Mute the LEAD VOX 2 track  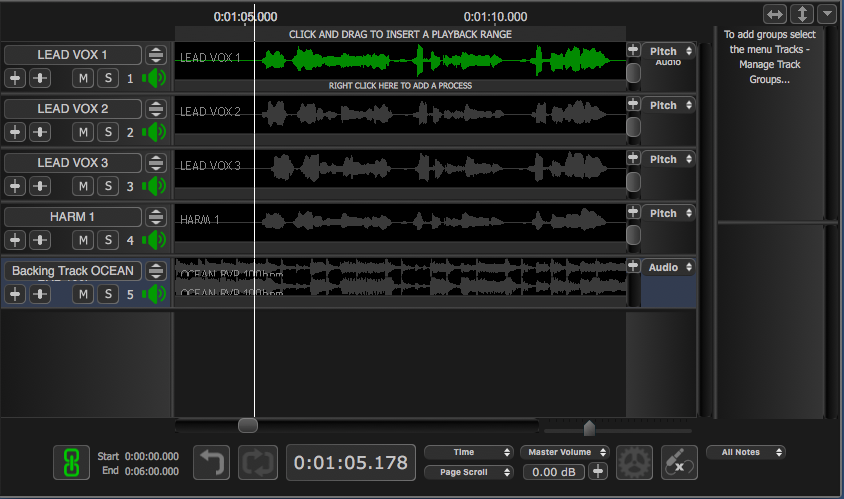click(83, 132)
